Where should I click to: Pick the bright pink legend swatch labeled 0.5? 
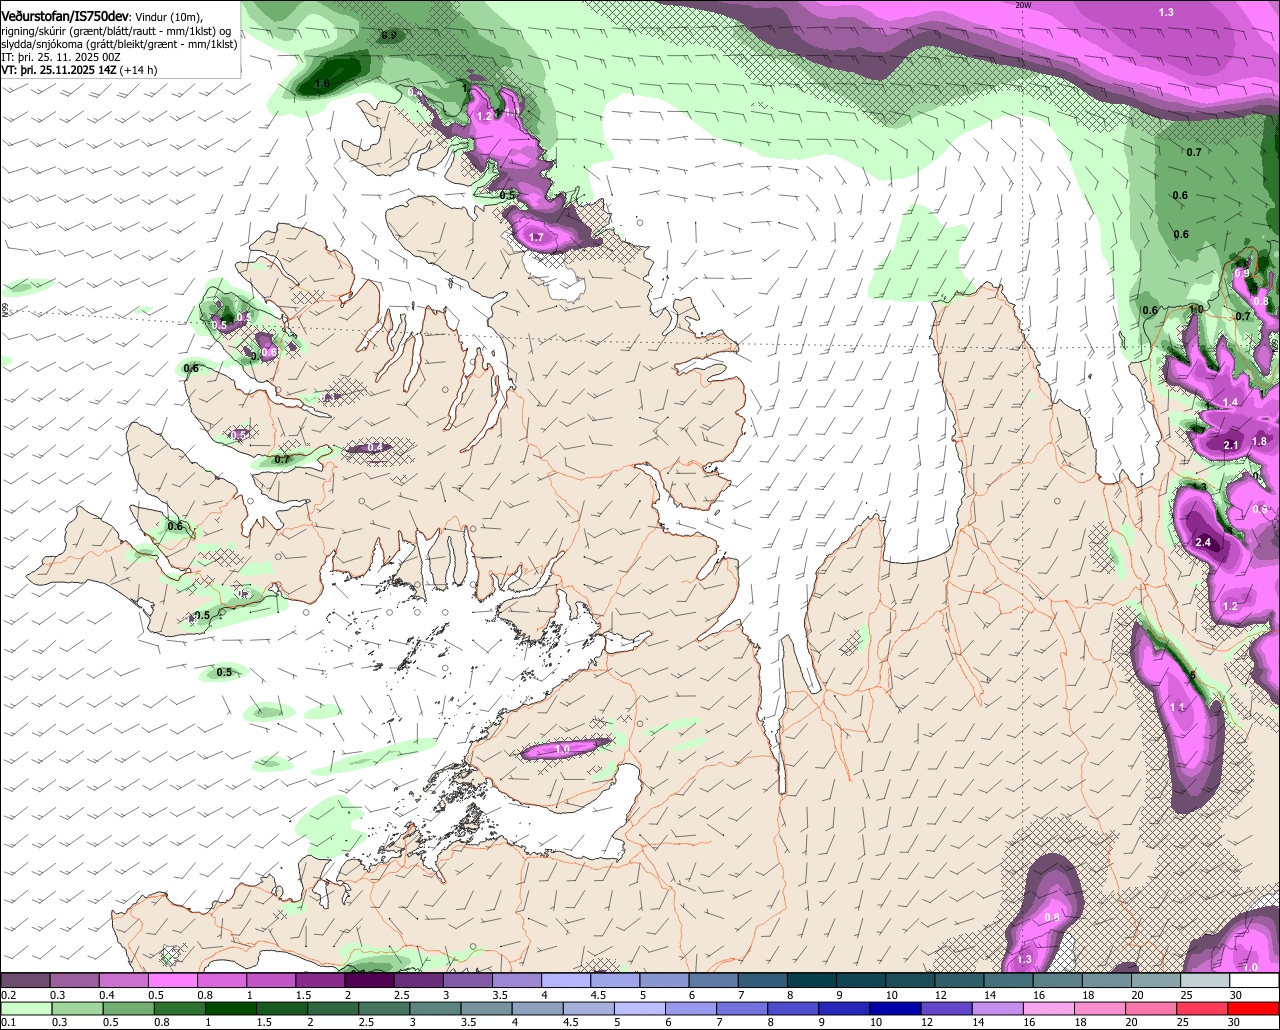point(172,981)
